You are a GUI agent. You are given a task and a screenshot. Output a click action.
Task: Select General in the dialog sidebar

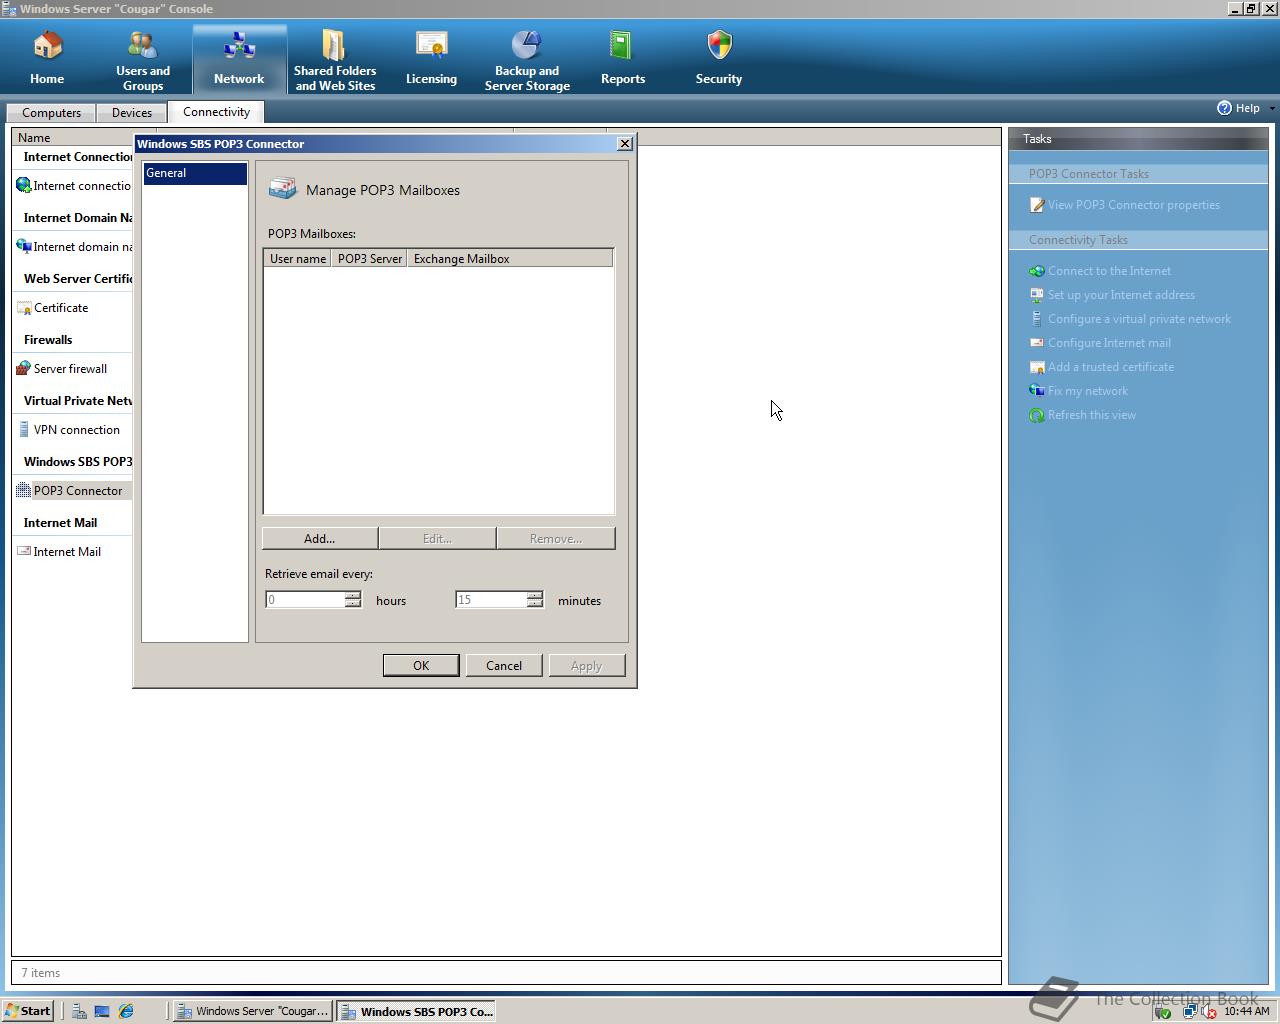(195, 173)
